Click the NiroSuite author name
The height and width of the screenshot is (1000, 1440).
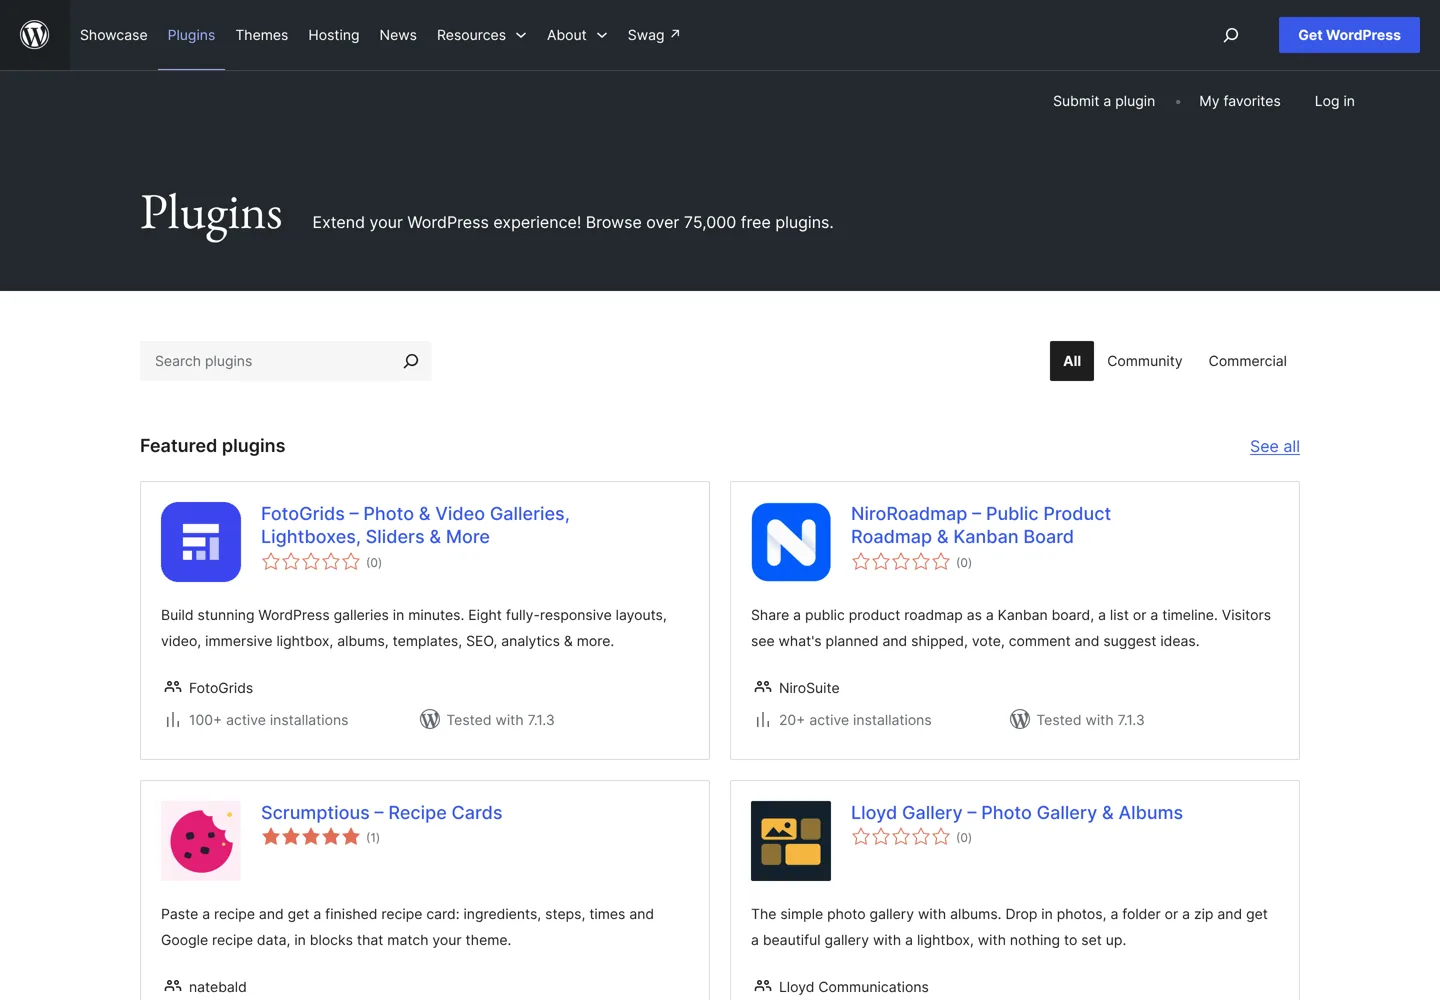click(x=809, y=688)
